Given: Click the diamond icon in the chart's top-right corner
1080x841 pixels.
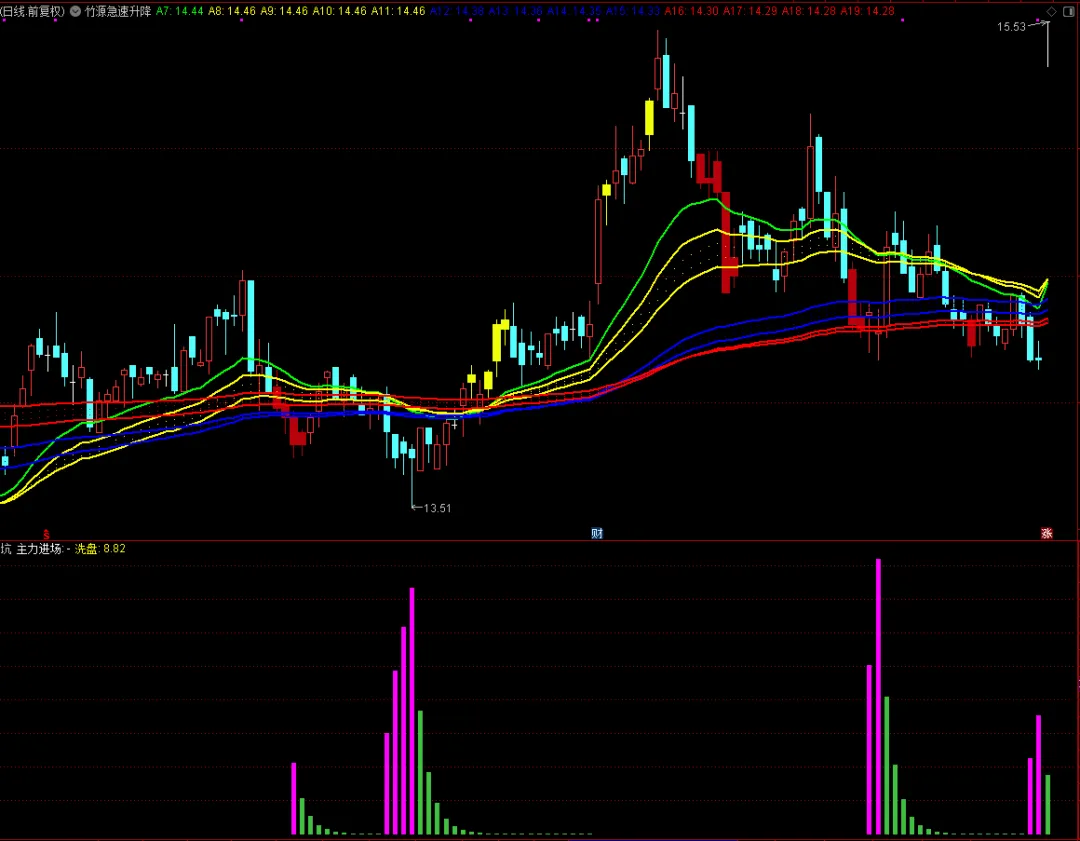Looking at the screenshot, I should [x=1051, y=12].
